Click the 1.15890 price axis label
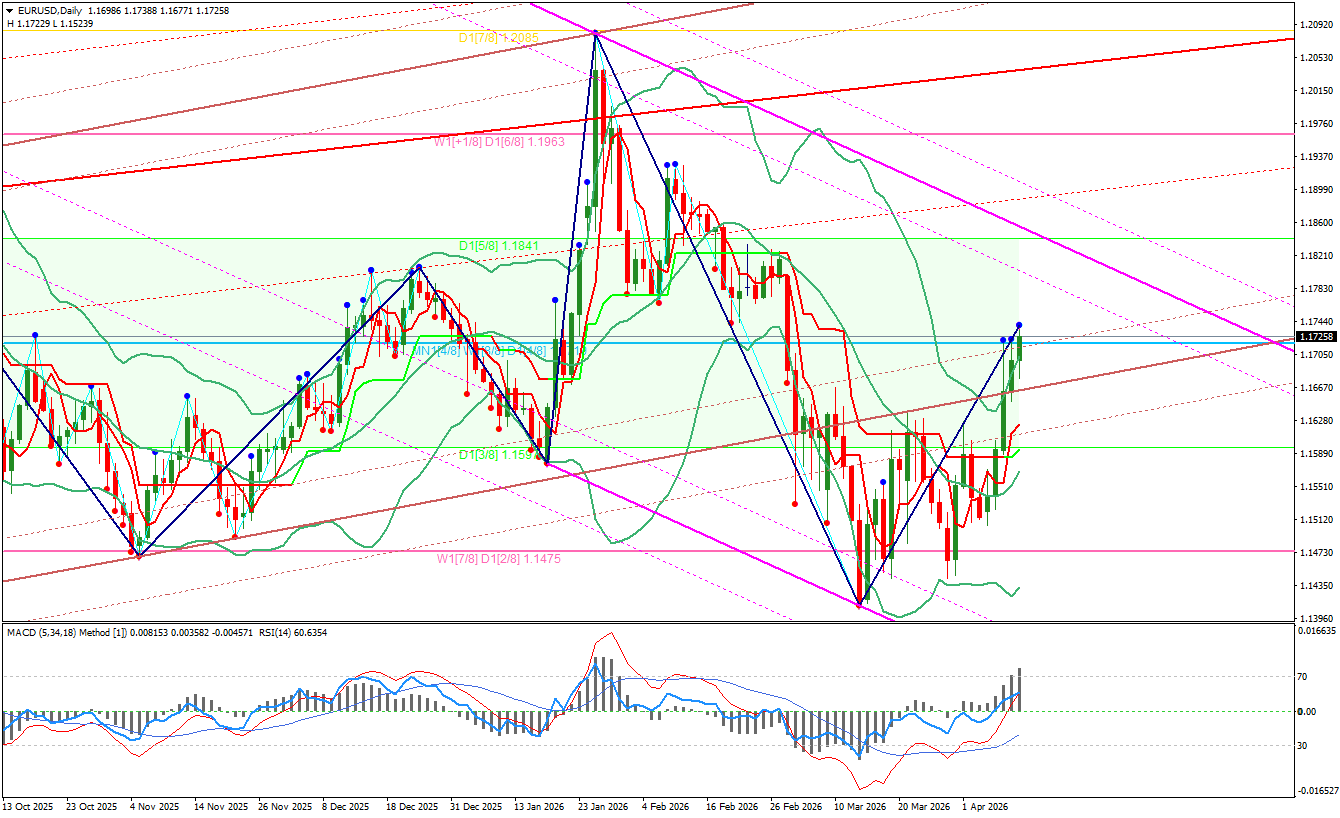 pyautogui.click(x=1315, y=453)
